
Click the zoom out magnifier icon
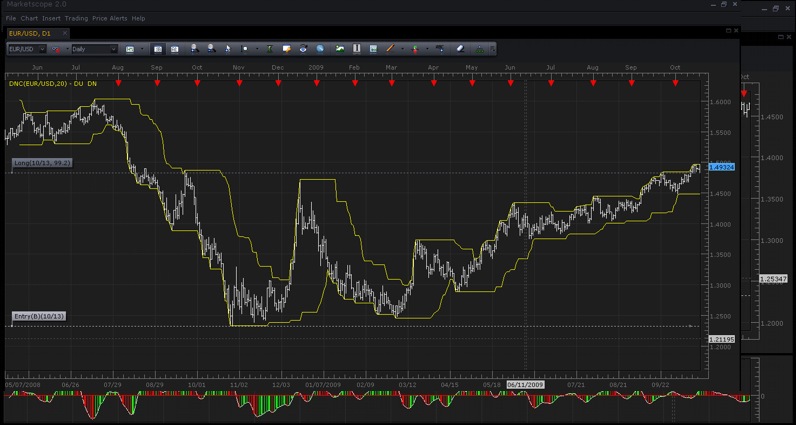(x=211, y=49)
